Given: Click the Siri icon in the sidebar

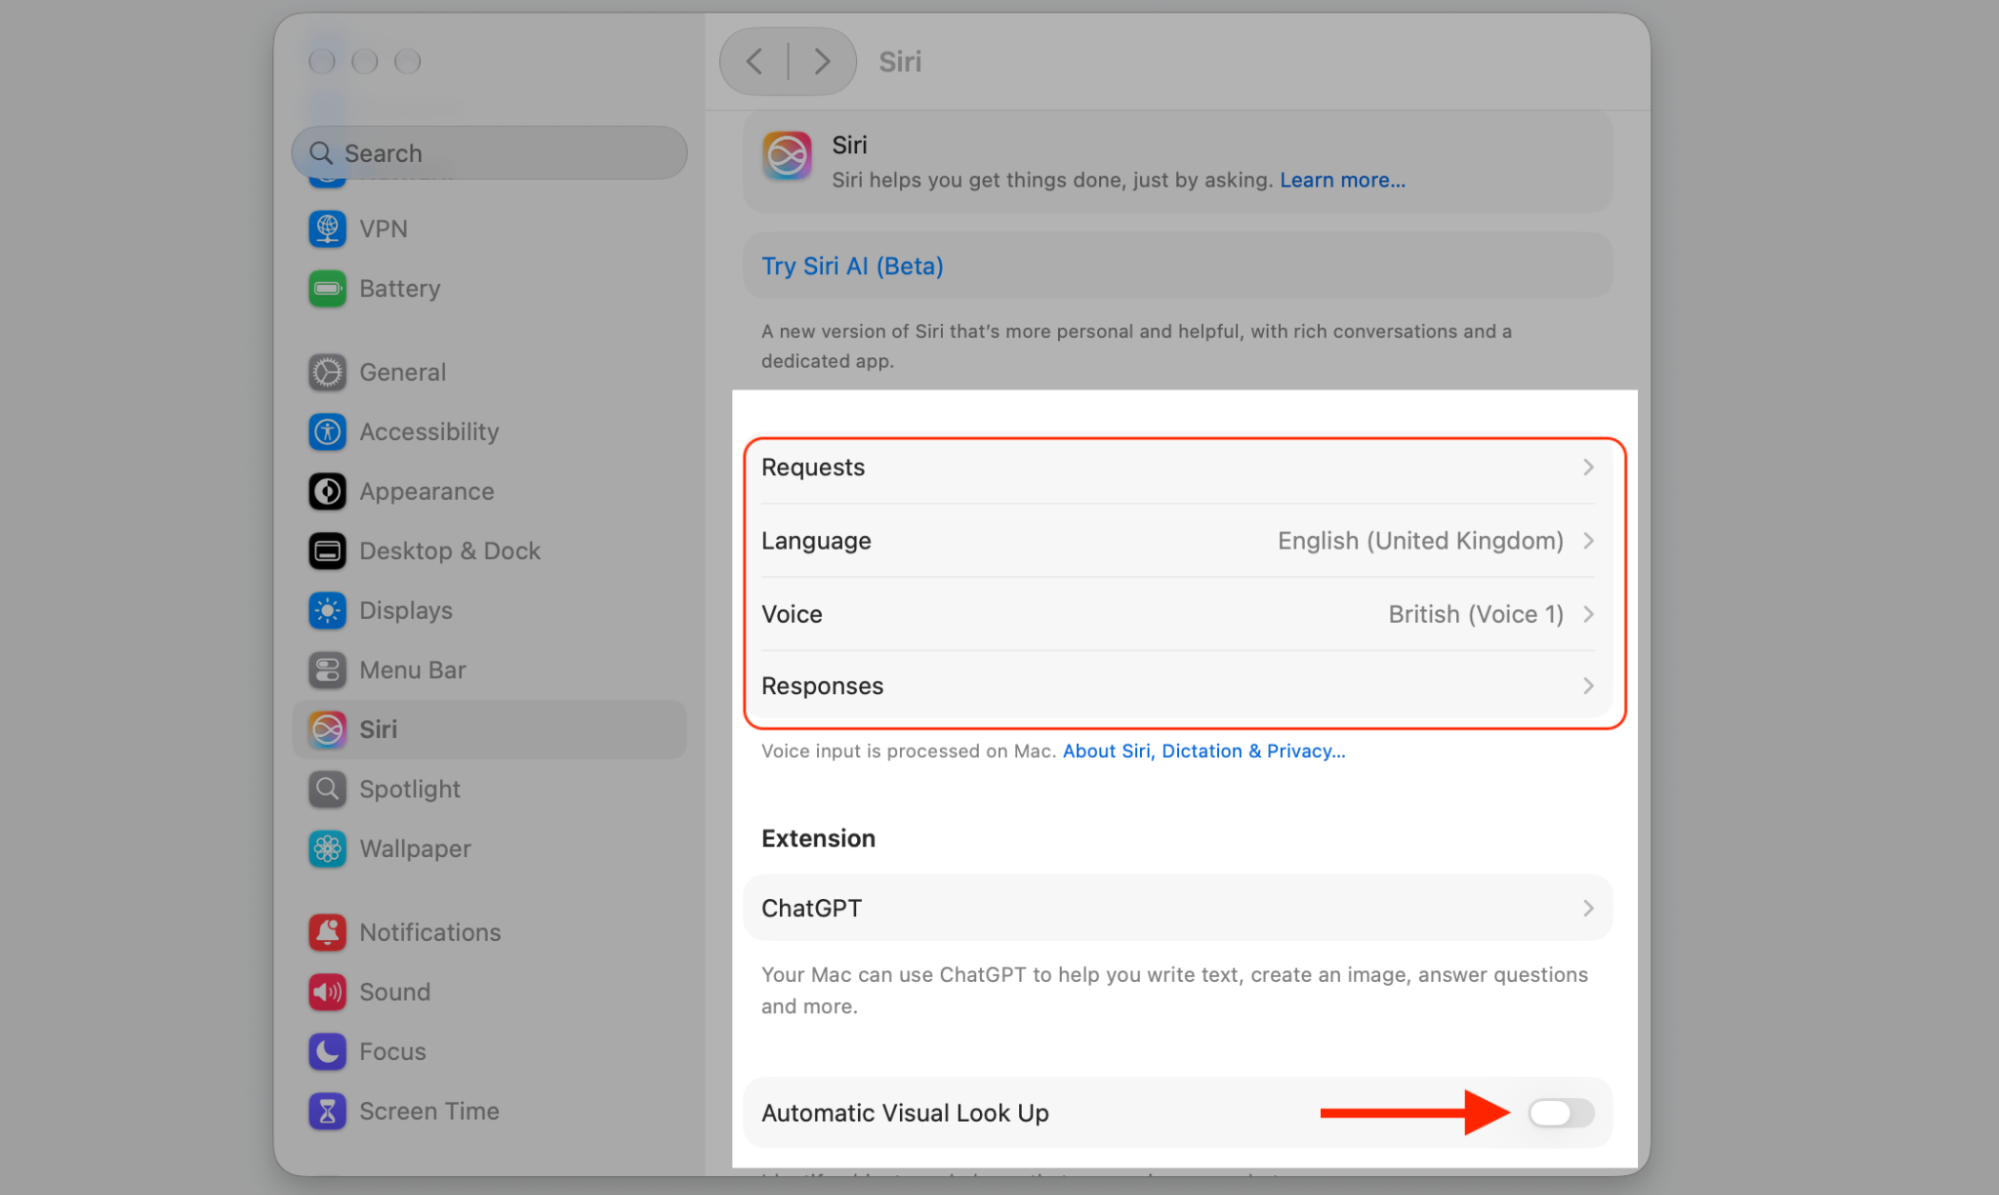Looking at the screenshot, I should 327,729.
